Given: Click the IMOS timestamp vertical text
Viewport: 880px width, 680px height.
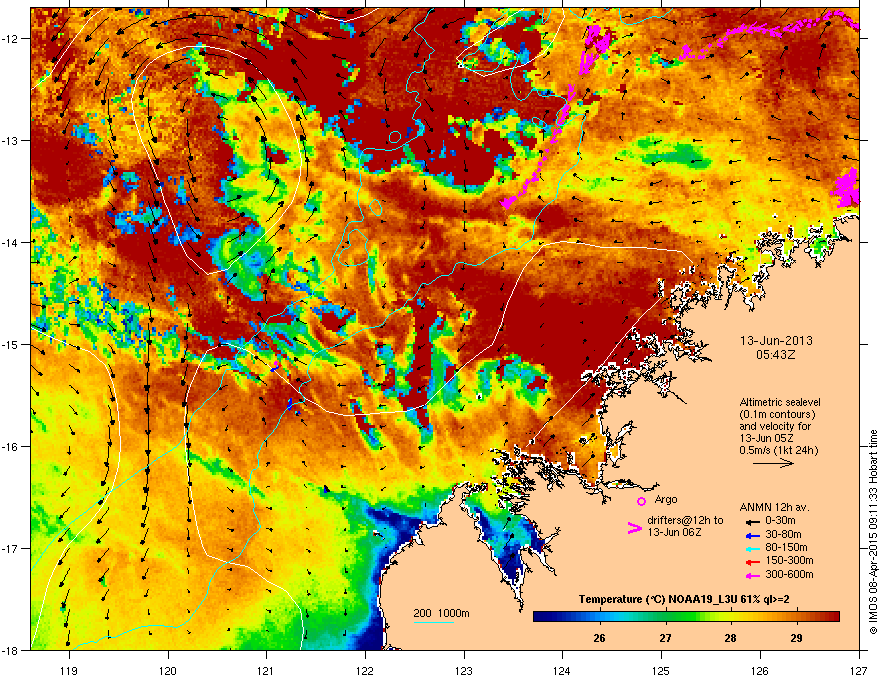Looking at the screenshot, I should click(873, 532).
